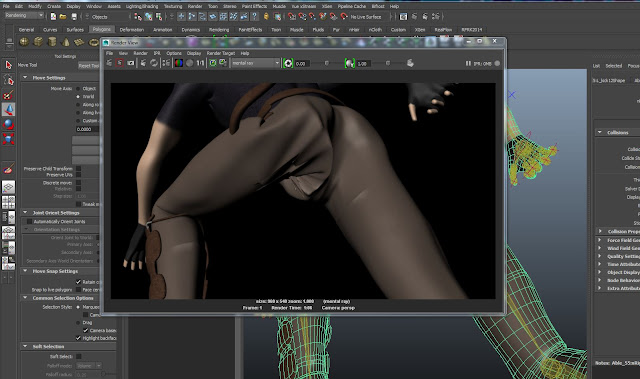The image size is (640, 379).
Task: Select the Paint selection tool
Action: click(8, 95)
